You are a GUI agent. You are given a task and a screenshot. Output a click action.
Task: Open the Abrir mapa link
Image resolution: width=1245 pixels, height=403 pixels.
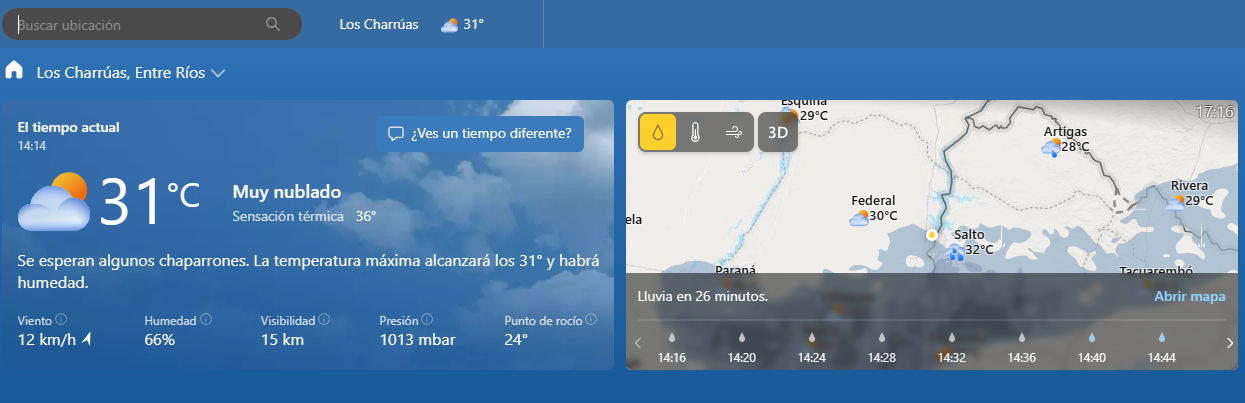[1189, 297]
